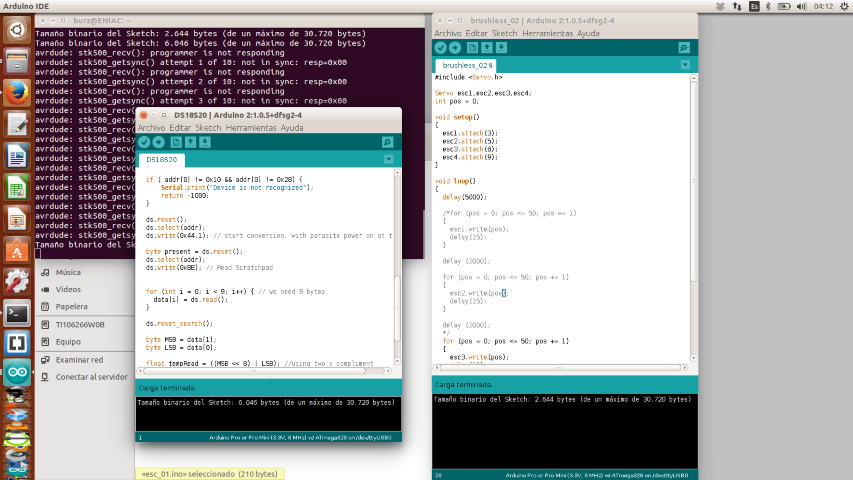Open keyboard layout Es indicator
The image size is (853, 480).
coord(754,7)
